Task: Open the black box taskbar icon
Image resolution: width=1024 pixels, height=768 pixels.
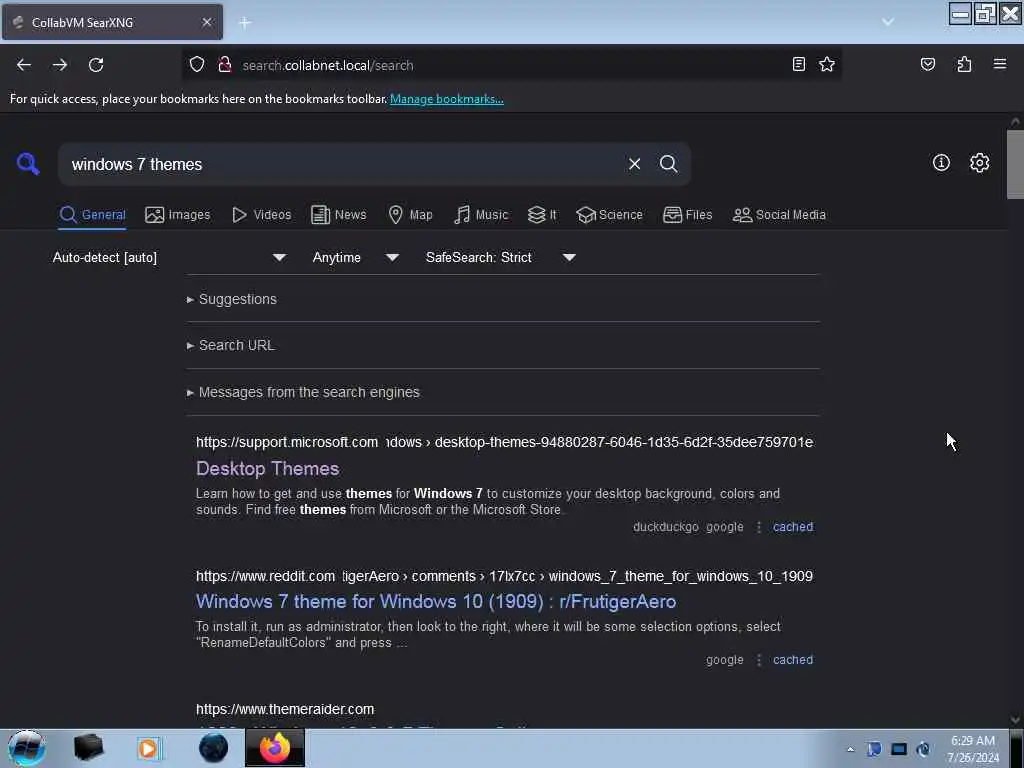Action: coord(88,748)
